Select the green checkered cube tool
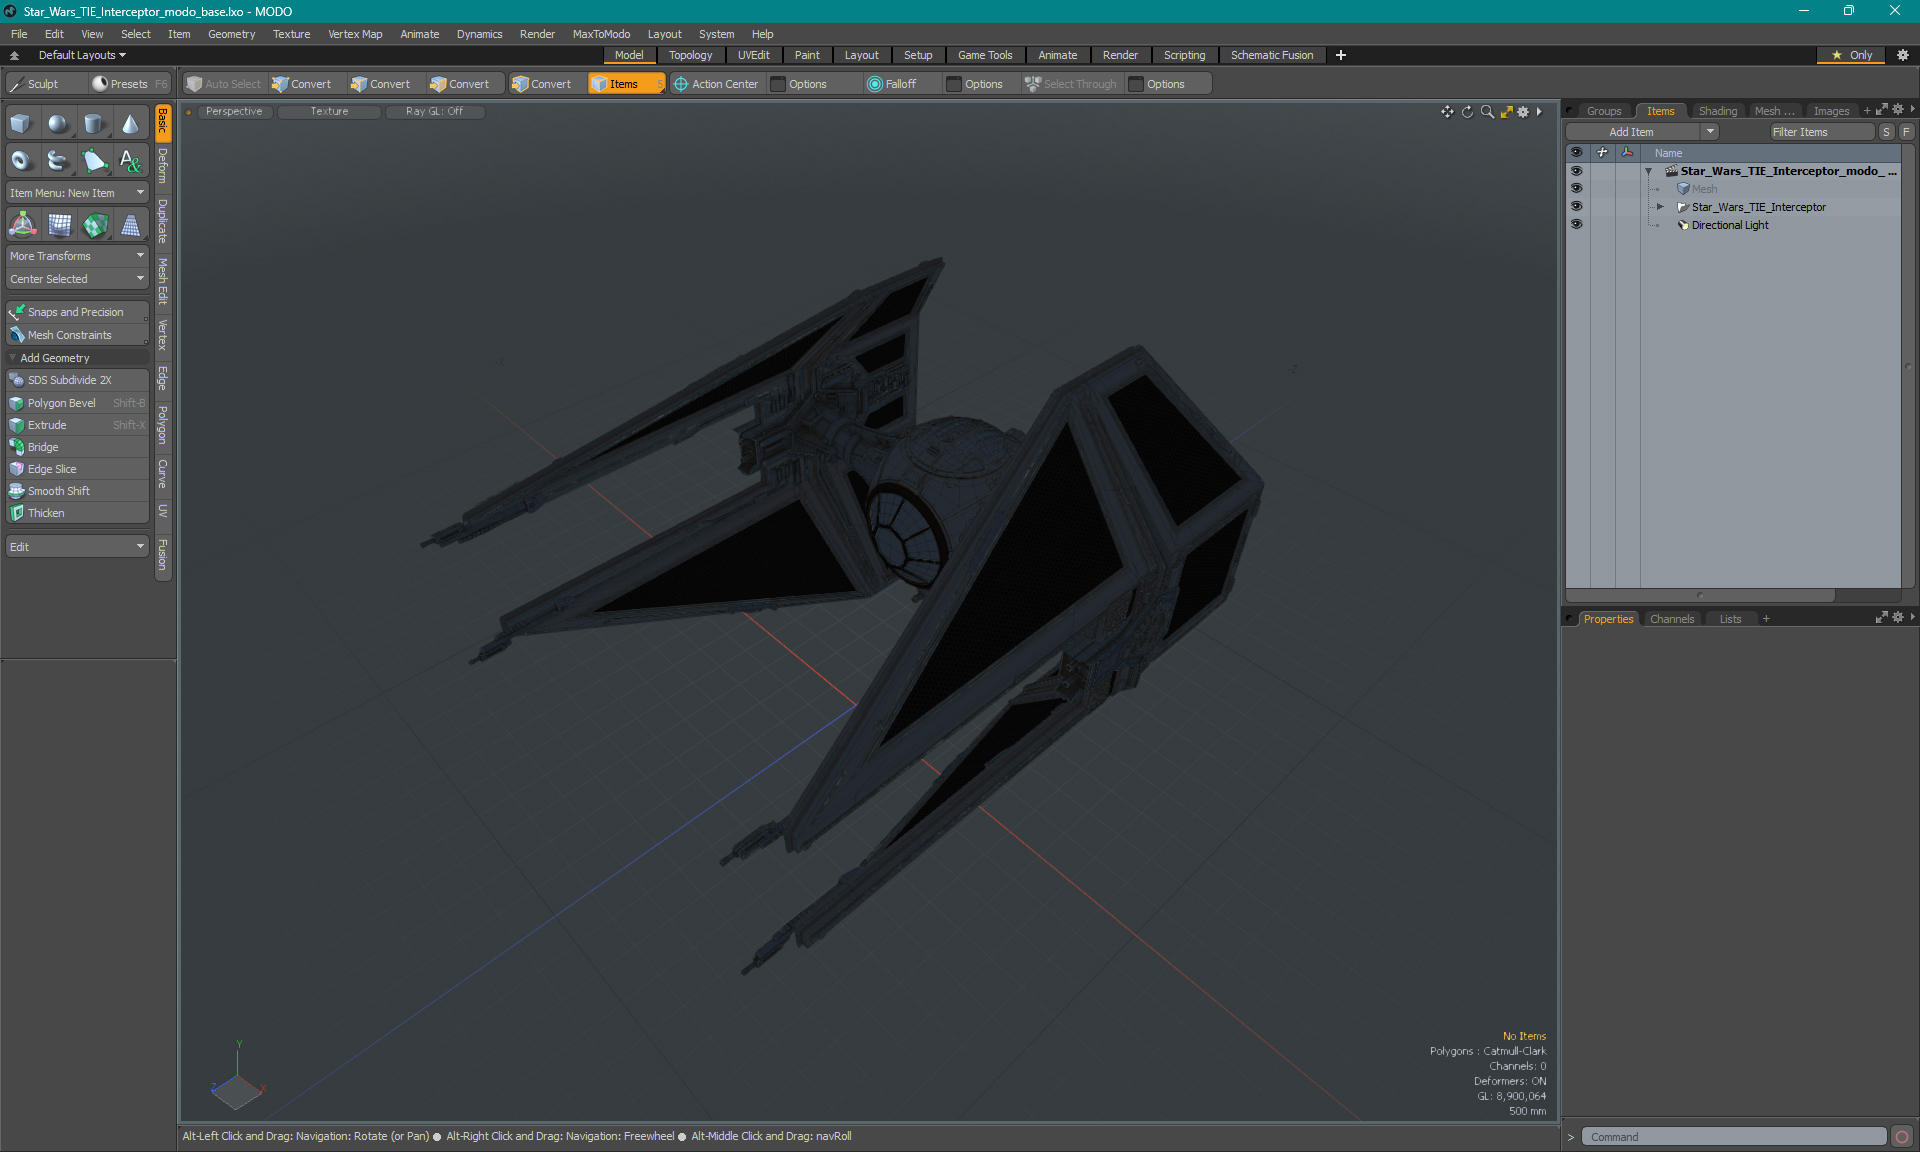This screenshot has width=1920, height=1152. 95,225
